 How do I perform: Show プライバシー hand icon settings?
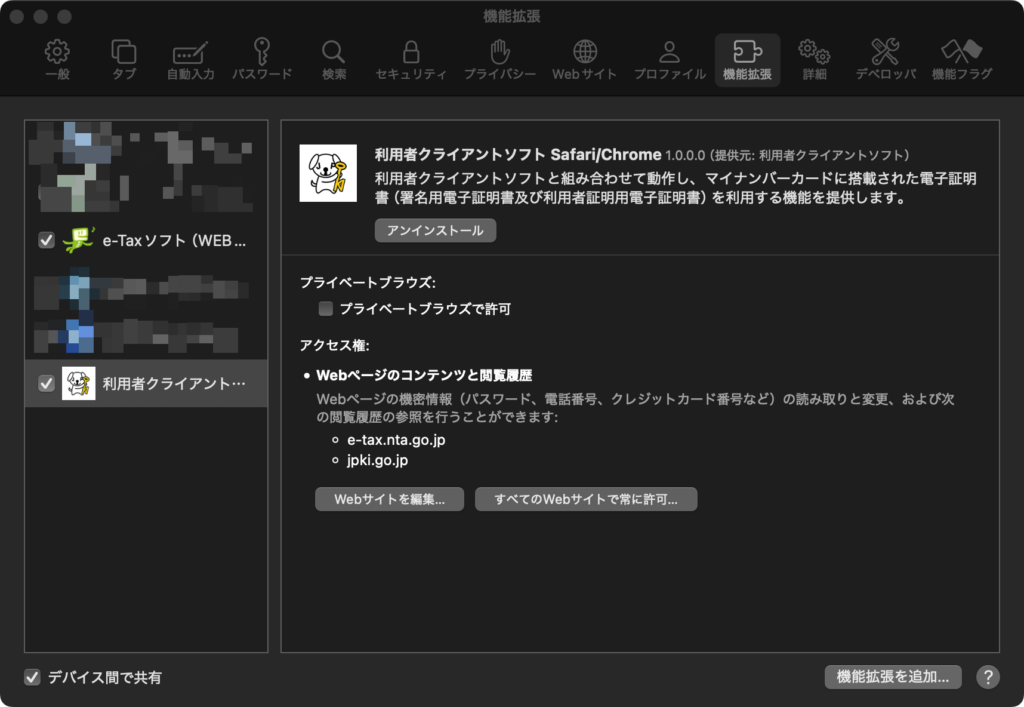pos(499,60)
